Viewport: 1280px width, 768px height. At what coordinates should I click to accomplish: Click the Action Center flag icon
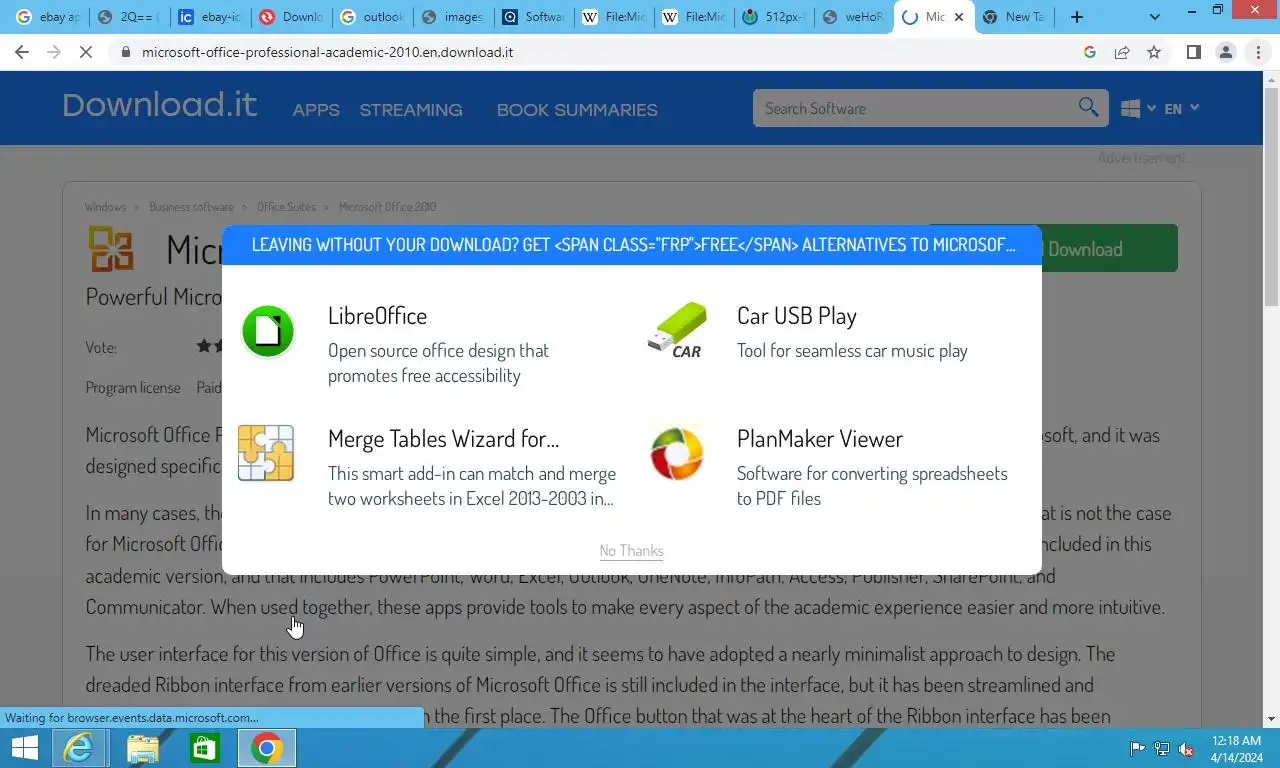[1137, 749]
